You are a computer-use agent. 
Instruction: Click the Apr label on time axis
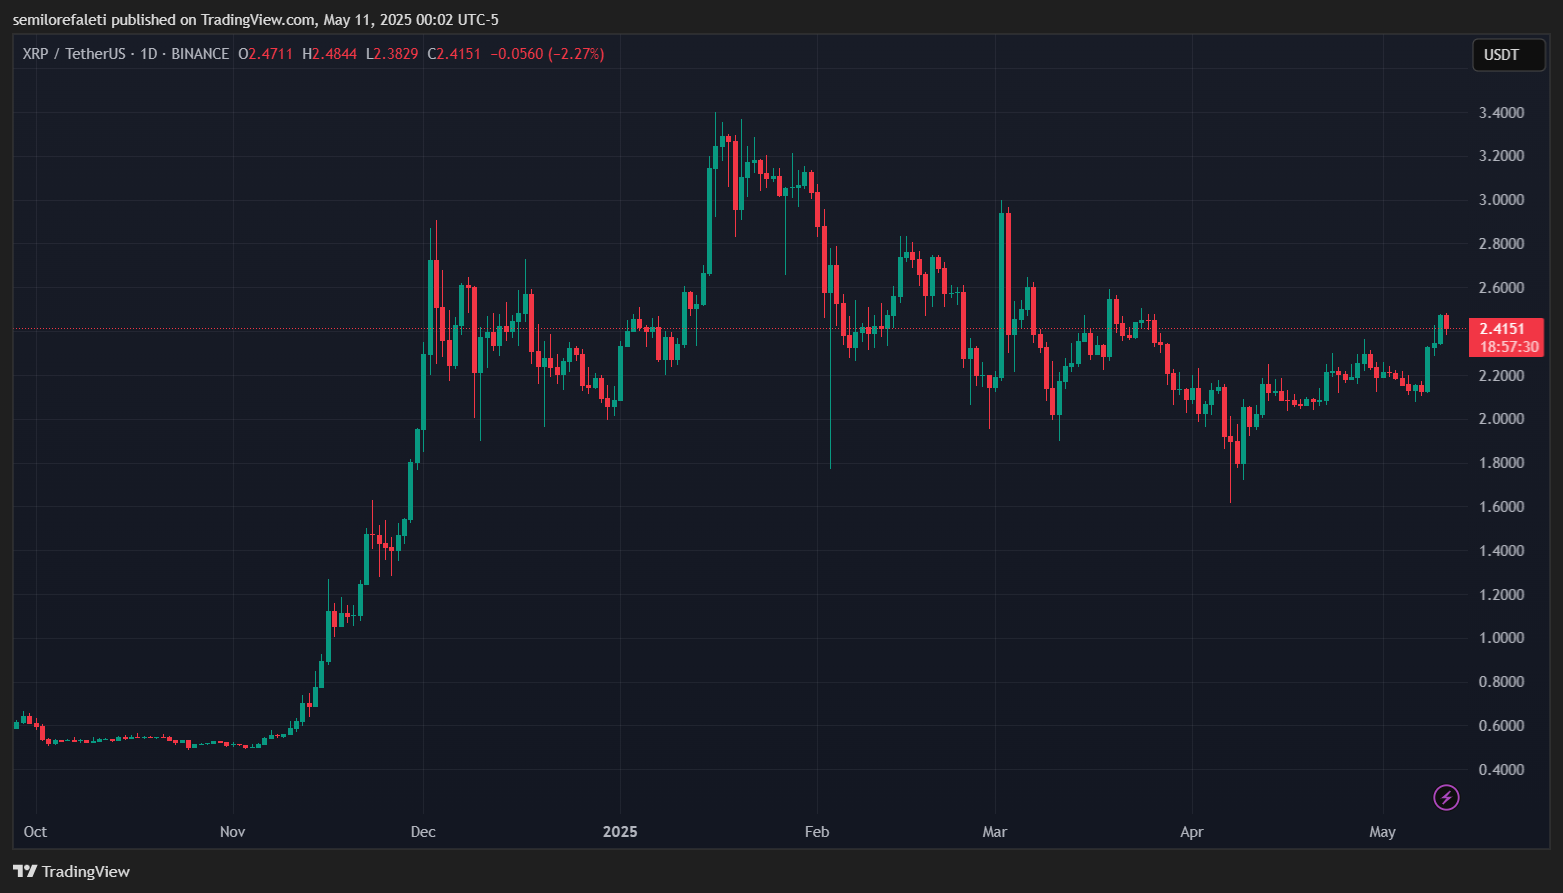[x=1192, y=832]
